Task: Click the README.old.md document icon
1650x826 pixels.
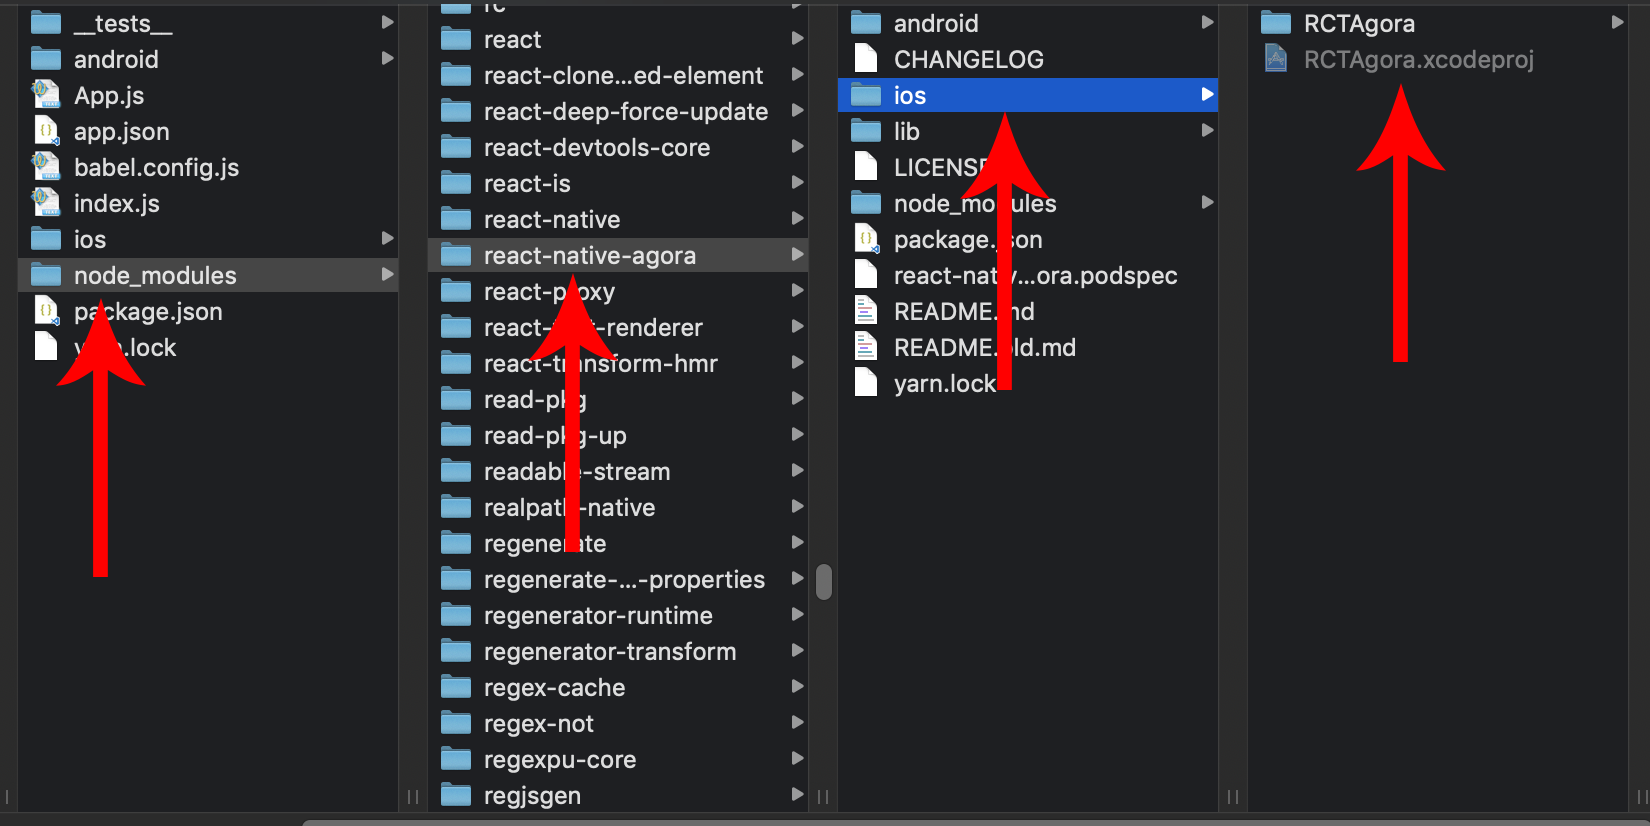Action: 866,347
